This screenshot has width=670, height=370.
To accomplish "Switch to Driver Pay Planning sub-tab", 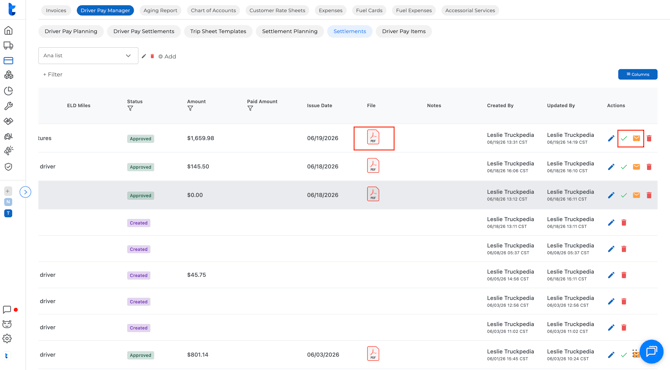I will pyautogui.click(x=71, y=31).
